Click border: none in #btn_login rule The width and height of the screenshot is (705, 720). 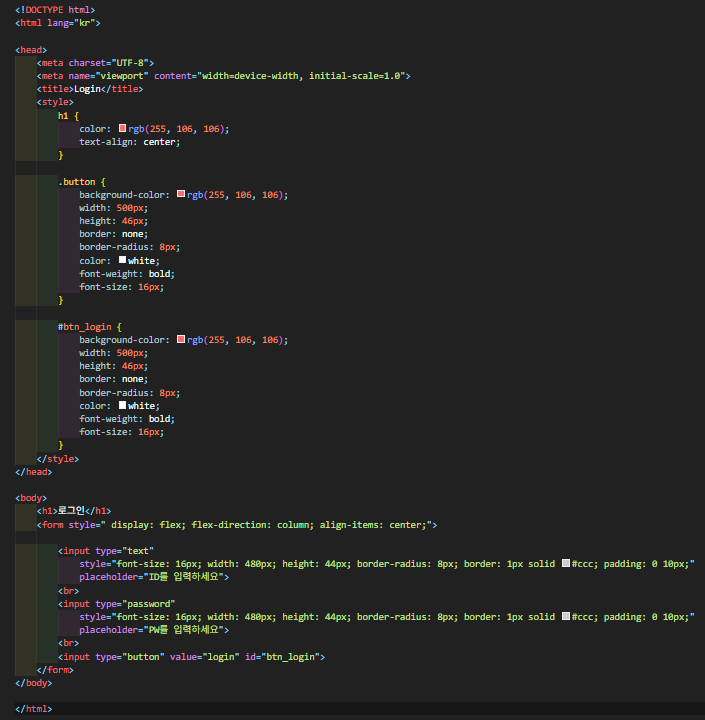[x=113, y=379]
